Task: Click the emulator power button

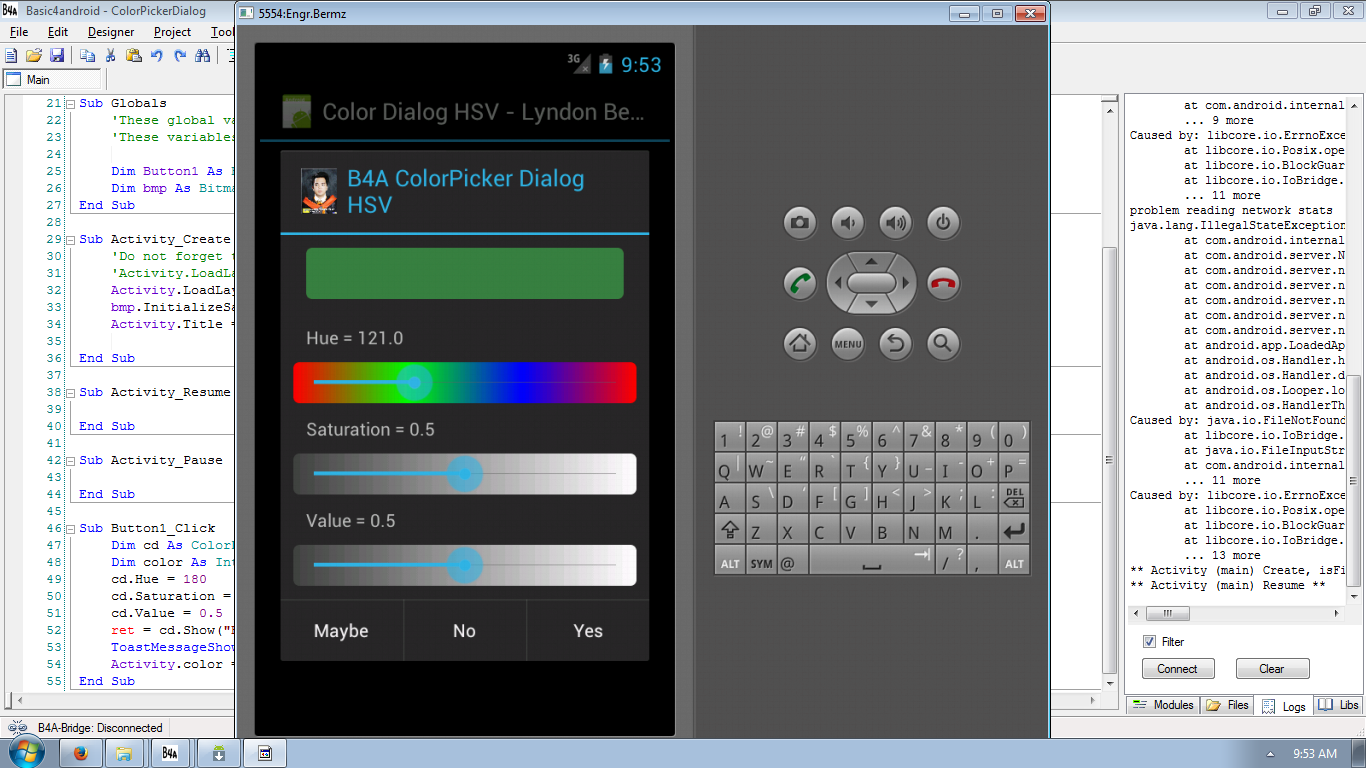Action: [x=943, y=223]
